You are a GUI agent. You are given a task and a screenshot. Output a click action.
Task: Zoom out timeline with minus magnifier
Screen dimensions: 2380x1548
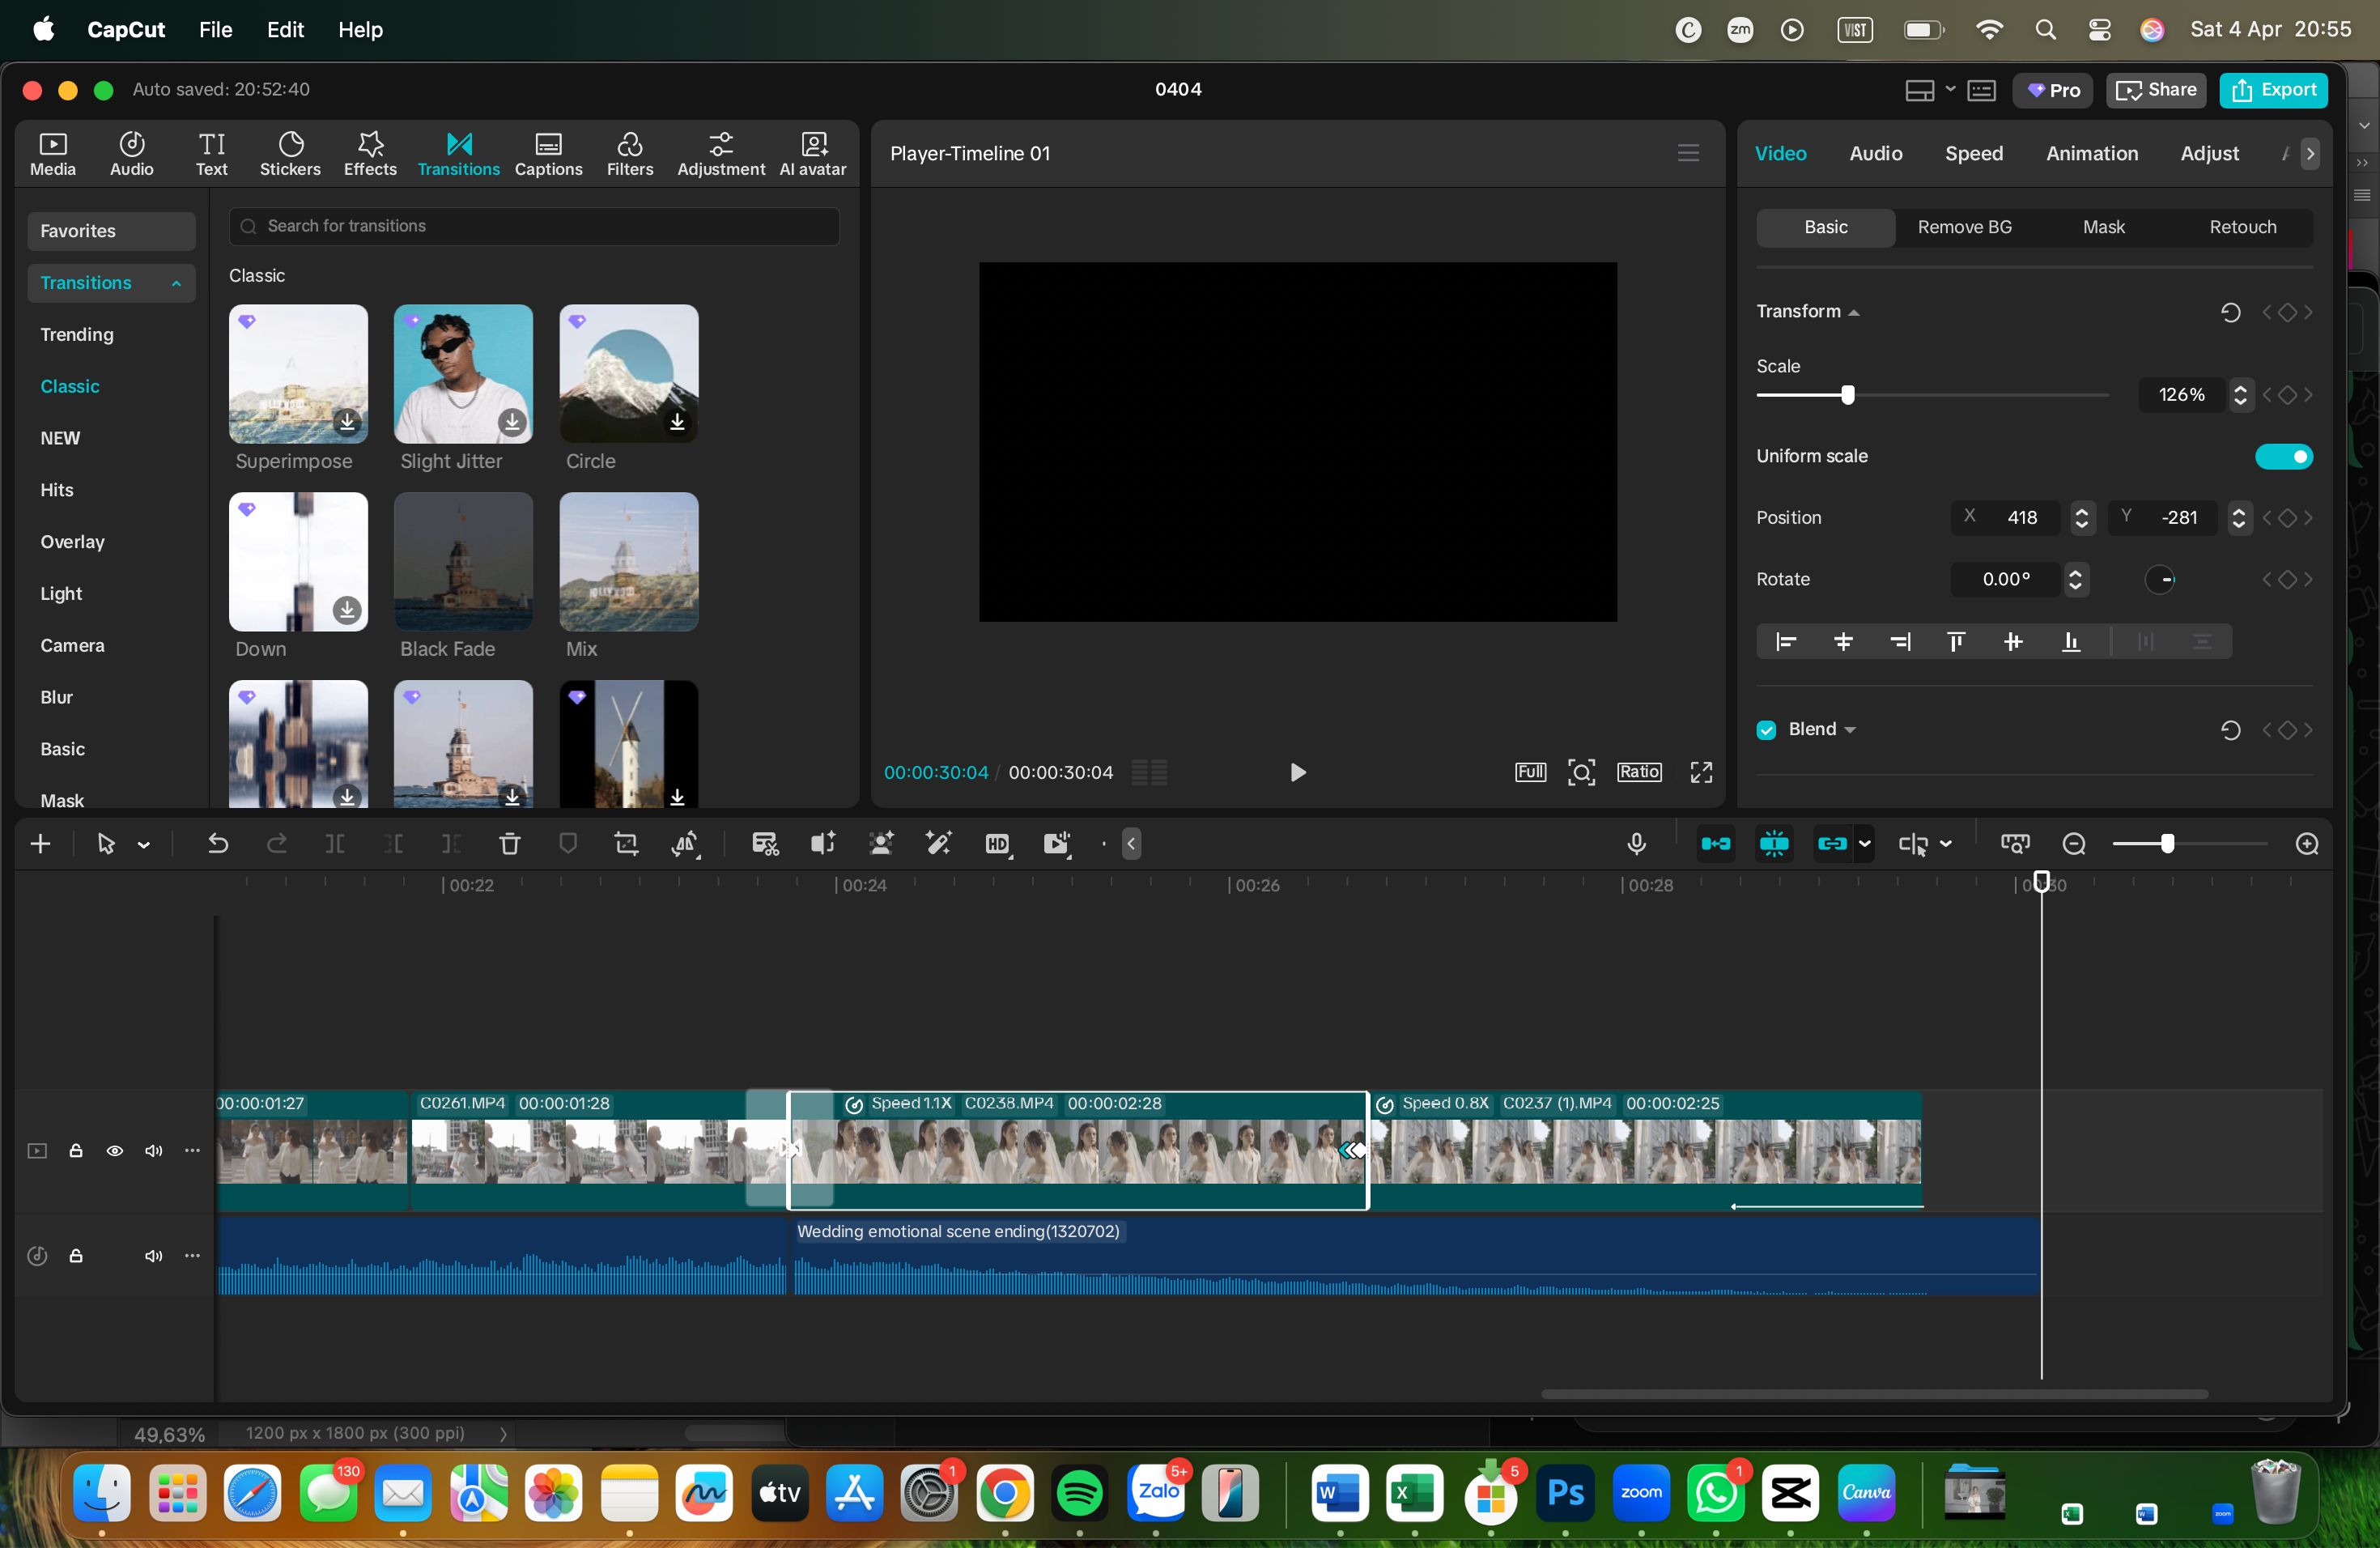tap(2074, 844)
